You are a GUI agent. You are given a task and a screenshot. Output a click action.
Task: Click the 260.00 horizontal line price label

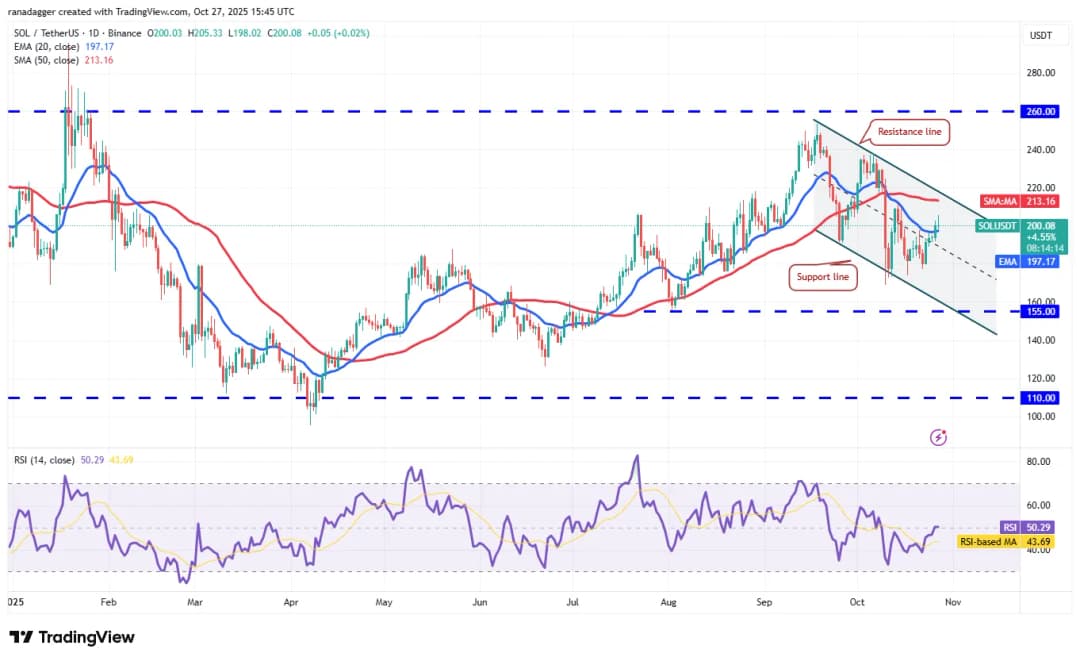pyautogui.click(x=1043, y=112)
